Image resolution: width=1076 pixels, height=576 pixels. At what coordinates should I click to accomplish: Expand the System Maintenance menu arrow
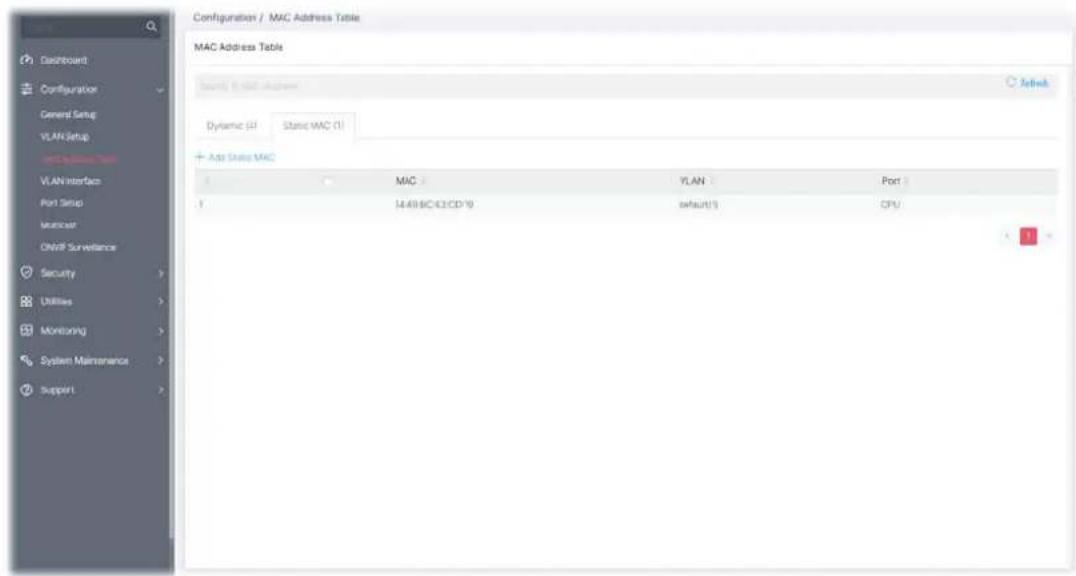pos(161,360)
